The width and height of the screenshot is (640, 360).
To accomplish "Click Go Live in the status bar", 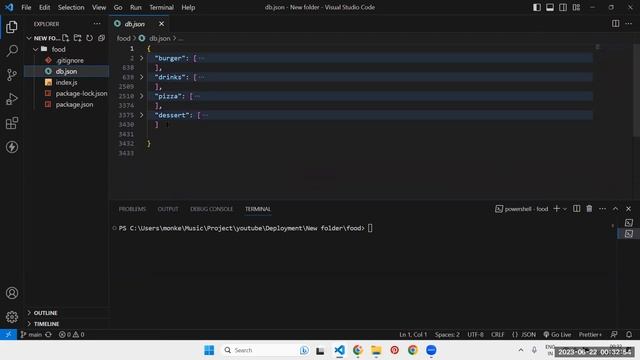I will [x=557, y=334].
